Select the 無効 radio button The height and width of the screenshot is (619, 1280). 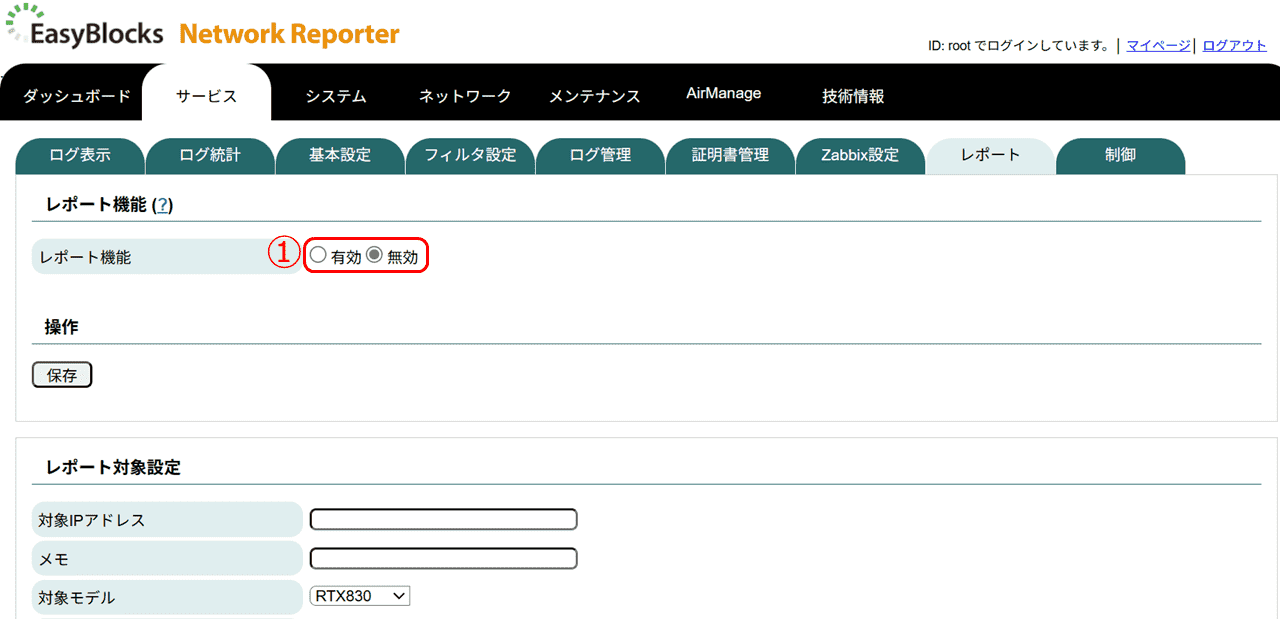point(374,255)
